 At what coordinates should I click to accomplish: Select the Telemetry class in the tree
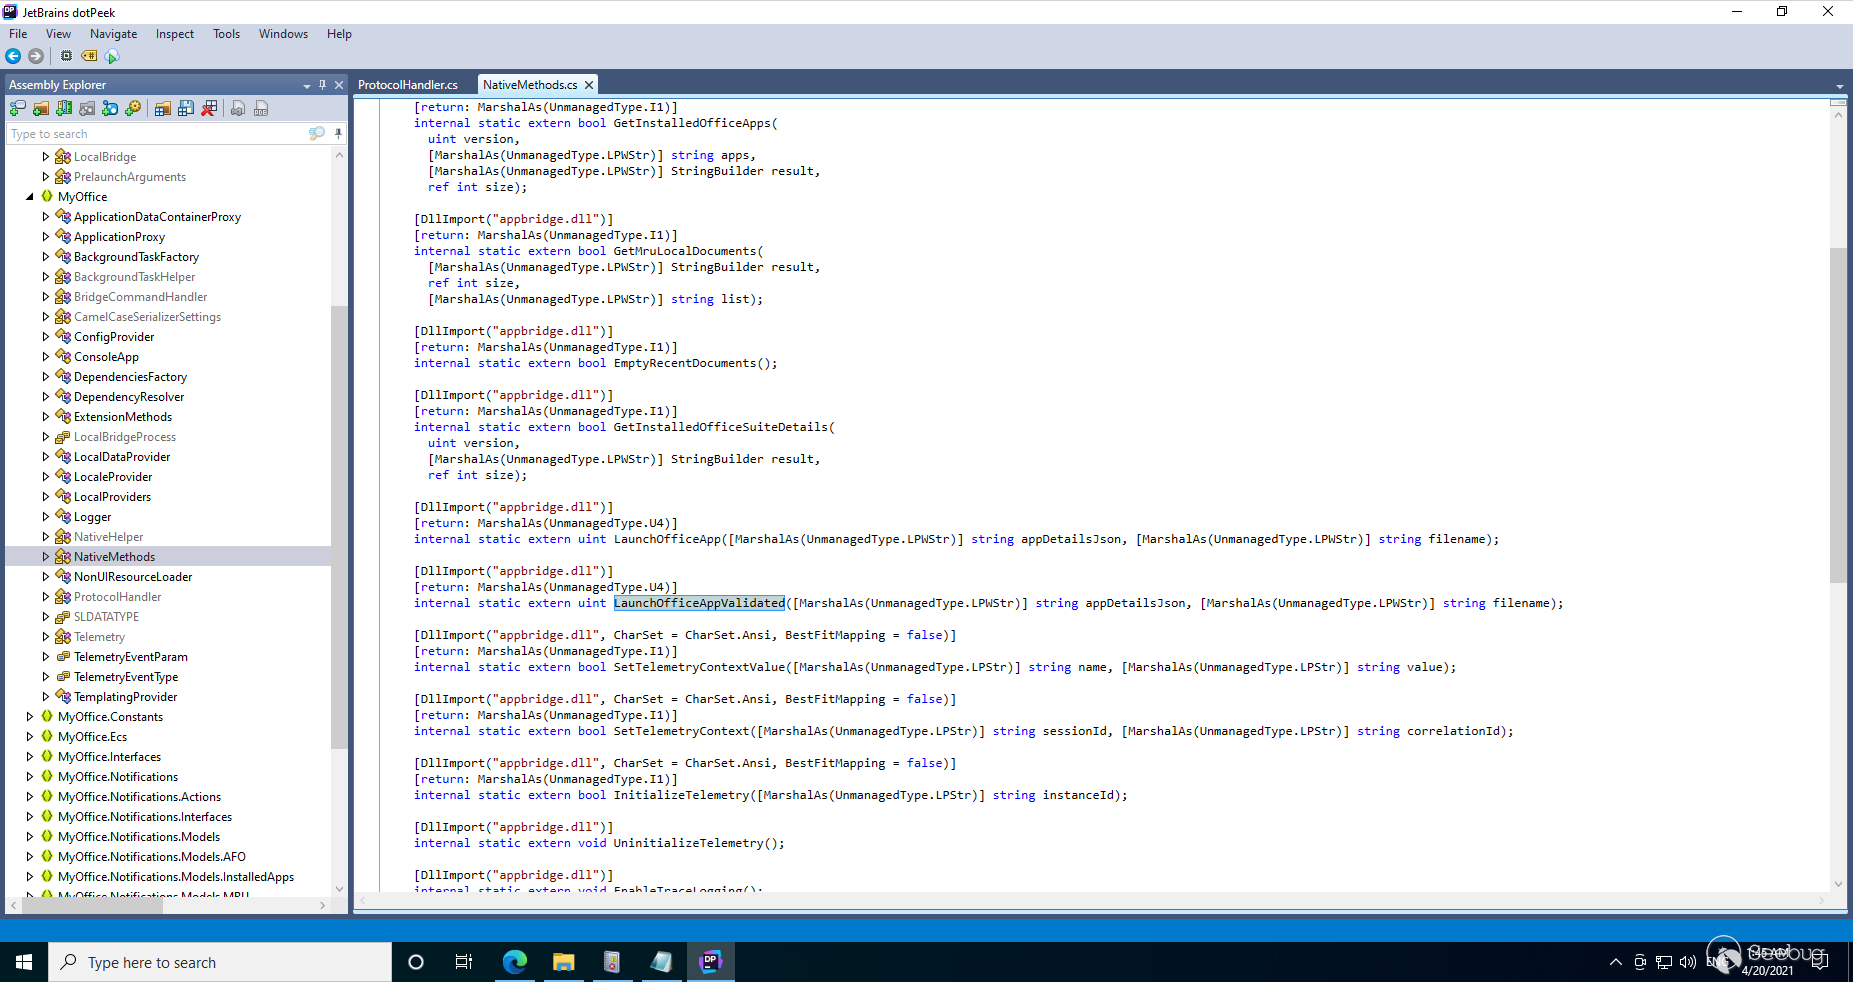pos(99,637)
